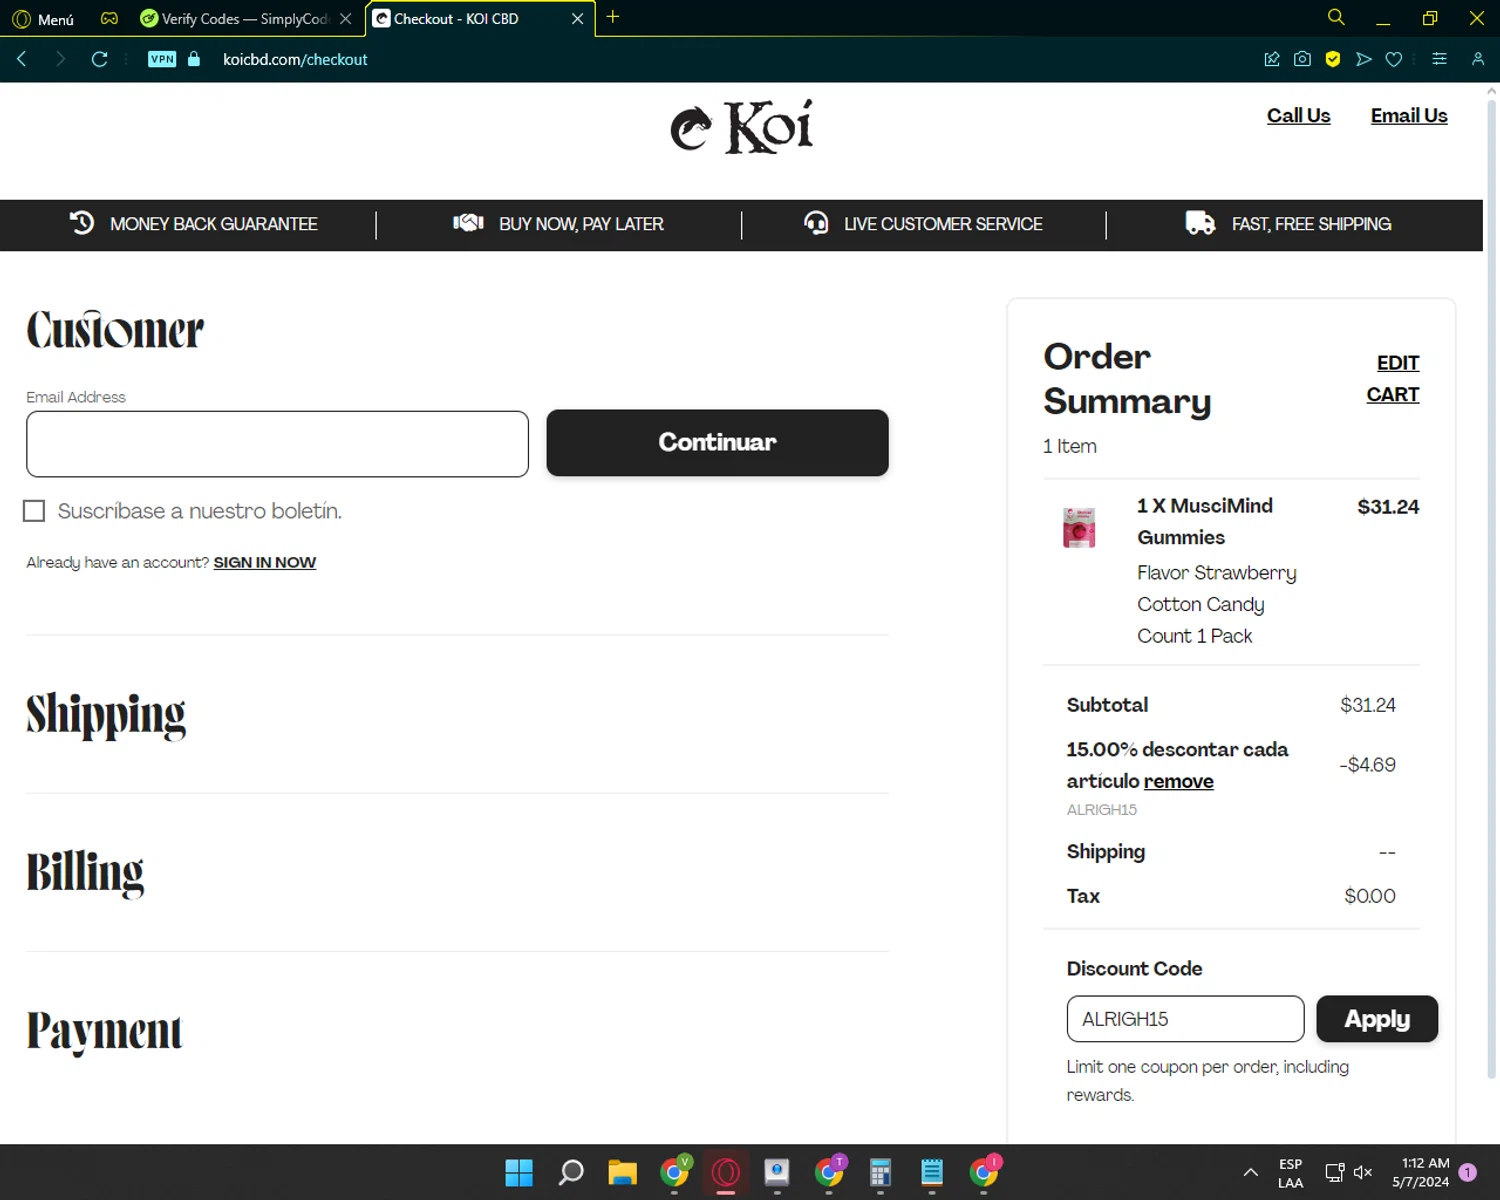The image size is (1500, 1200).
Task: Reload the checkout page
Action: pyautogui.click(x=99, y=59)
